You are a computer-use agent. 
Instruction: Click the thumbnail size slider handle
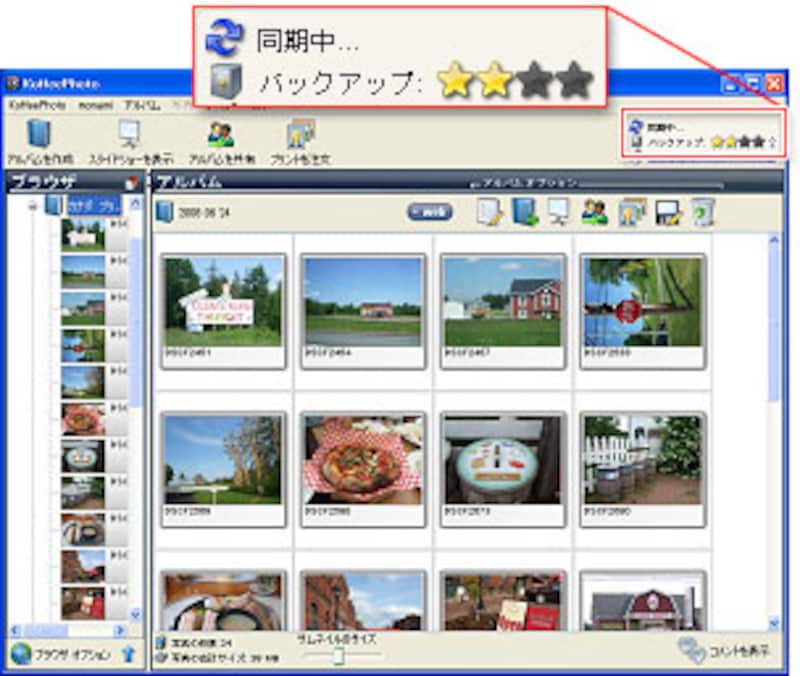tap(339, 656)
